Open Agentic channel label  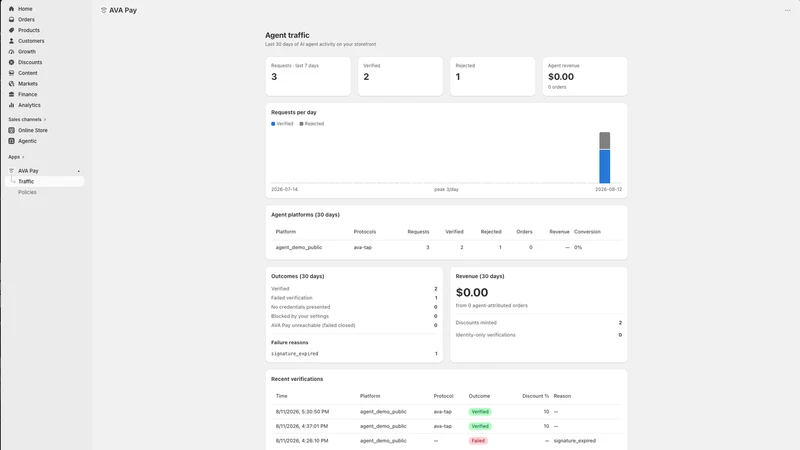[x=28, y=141]
